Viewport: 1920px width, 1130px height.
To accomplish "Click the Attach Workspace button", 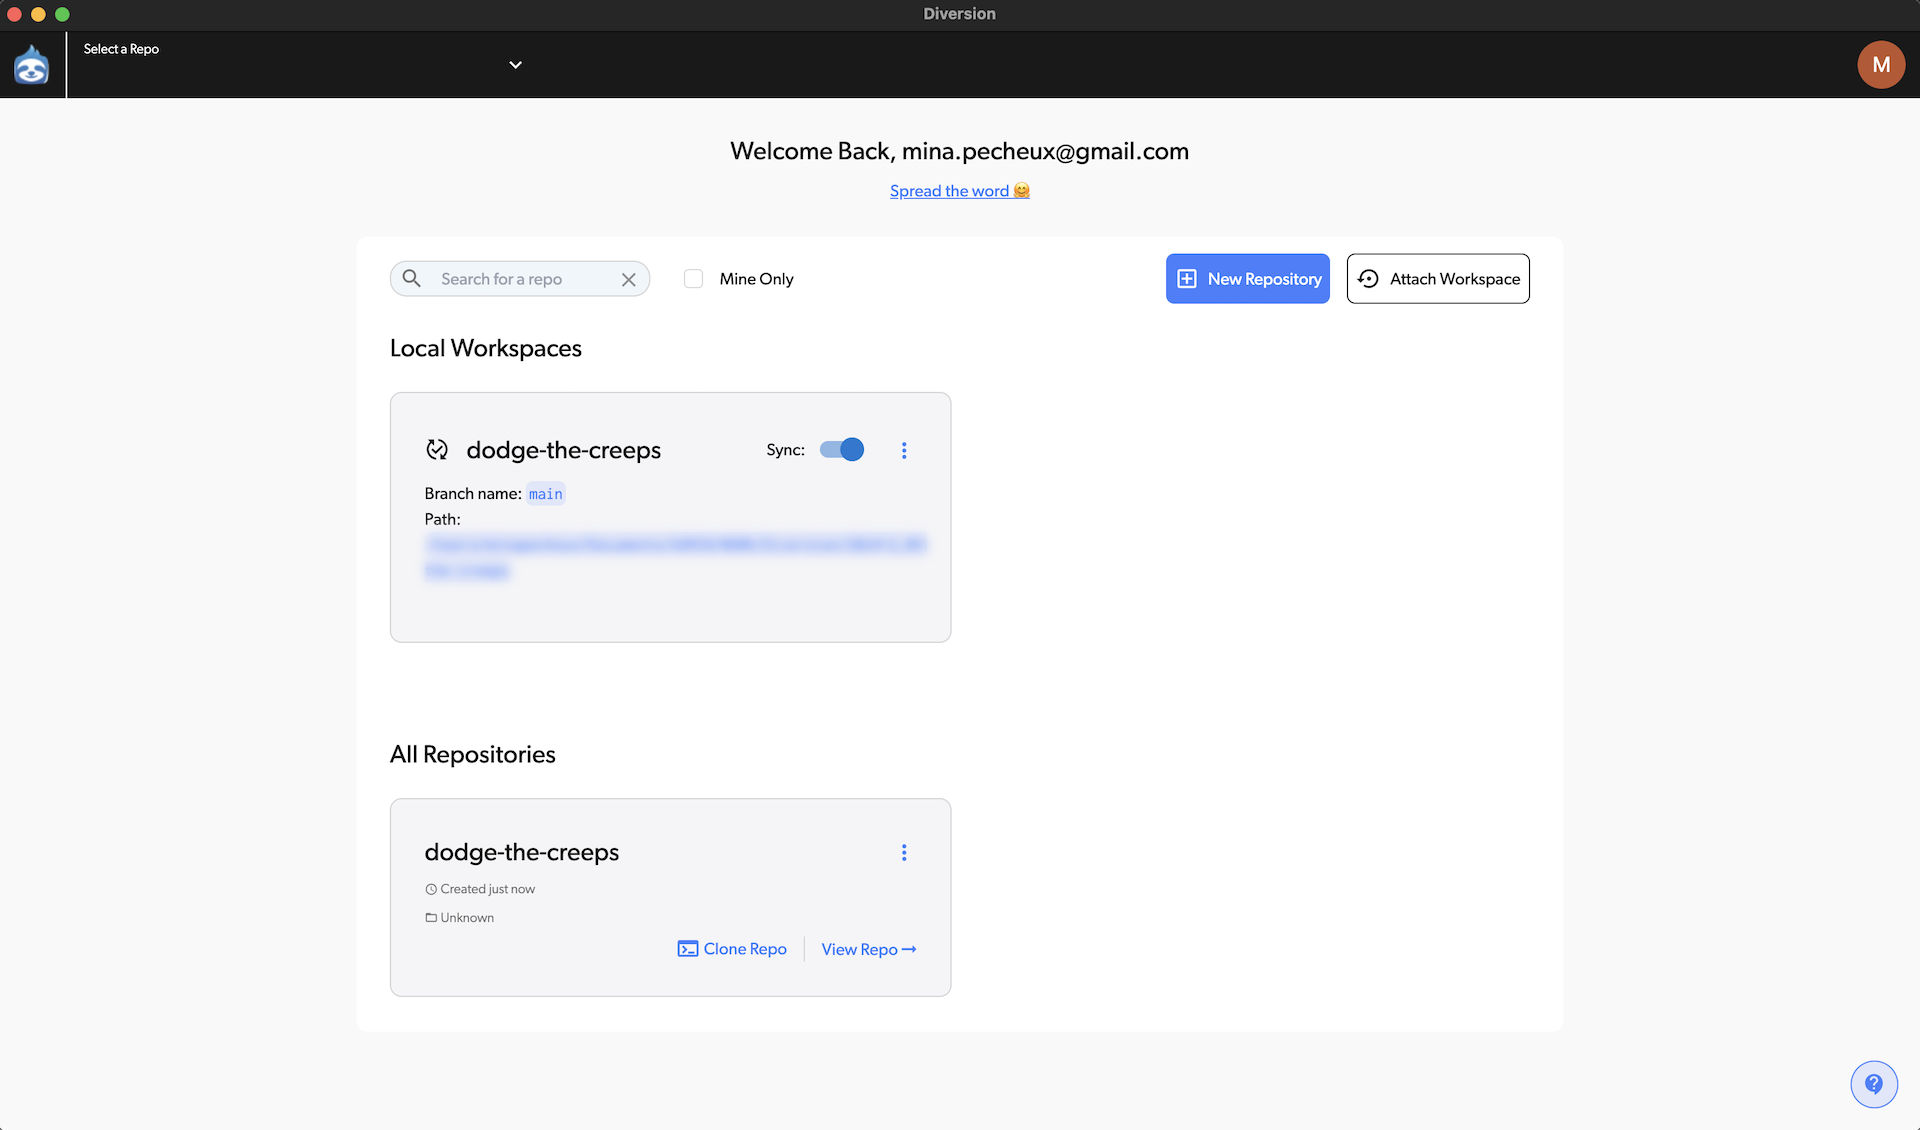I will point(1437,279).
